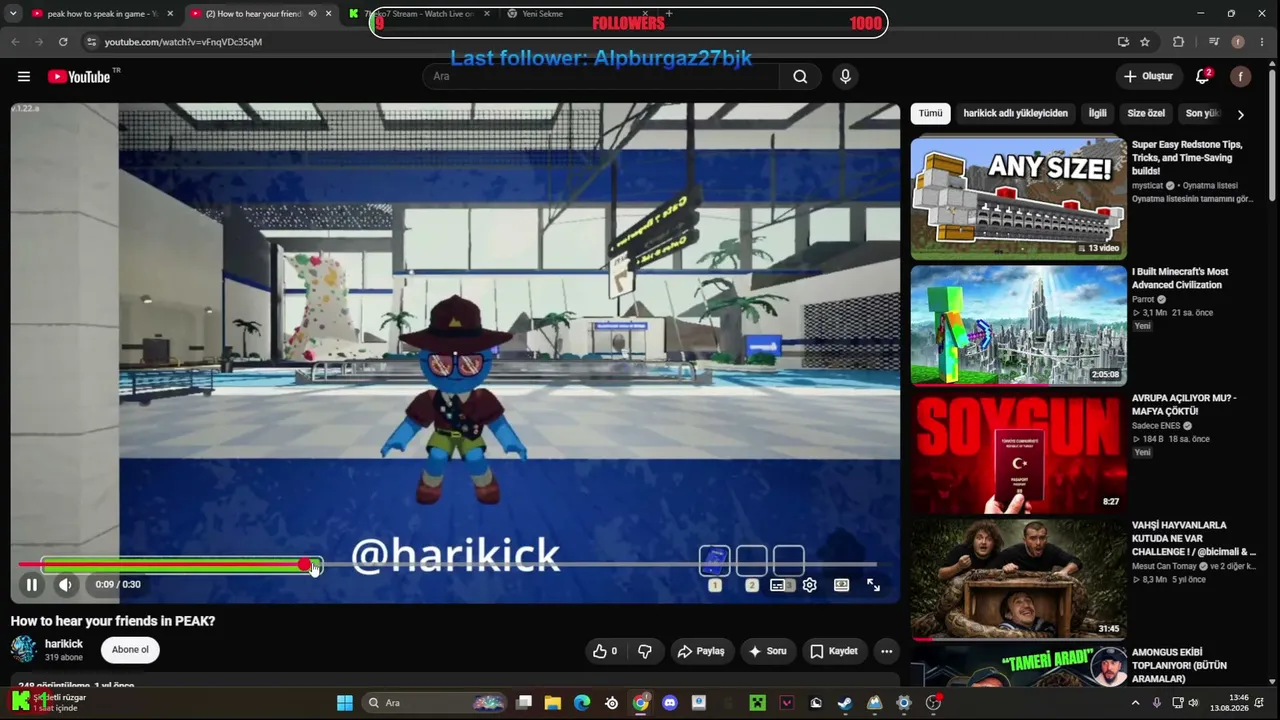Reload the page

pyautogui.click(x=63, y=42)
